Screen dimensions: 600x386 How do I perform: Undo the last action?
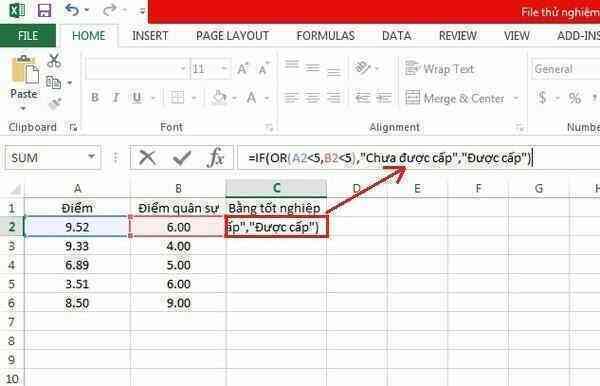point(72,10)
